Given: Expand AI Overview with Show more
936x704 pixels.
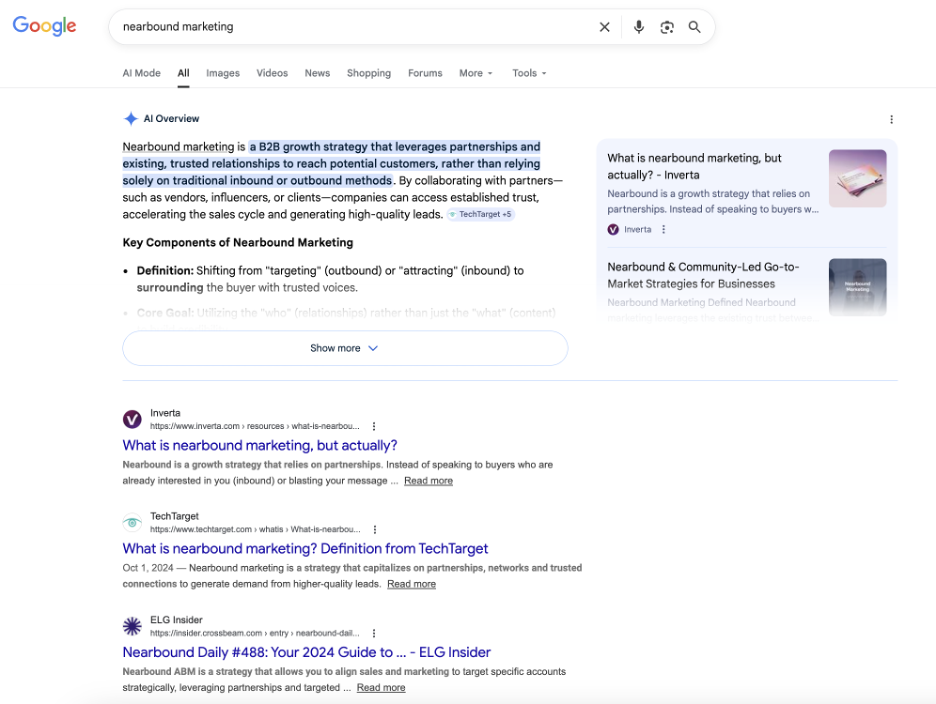Looking at the screenshot, I should [344, 348].
